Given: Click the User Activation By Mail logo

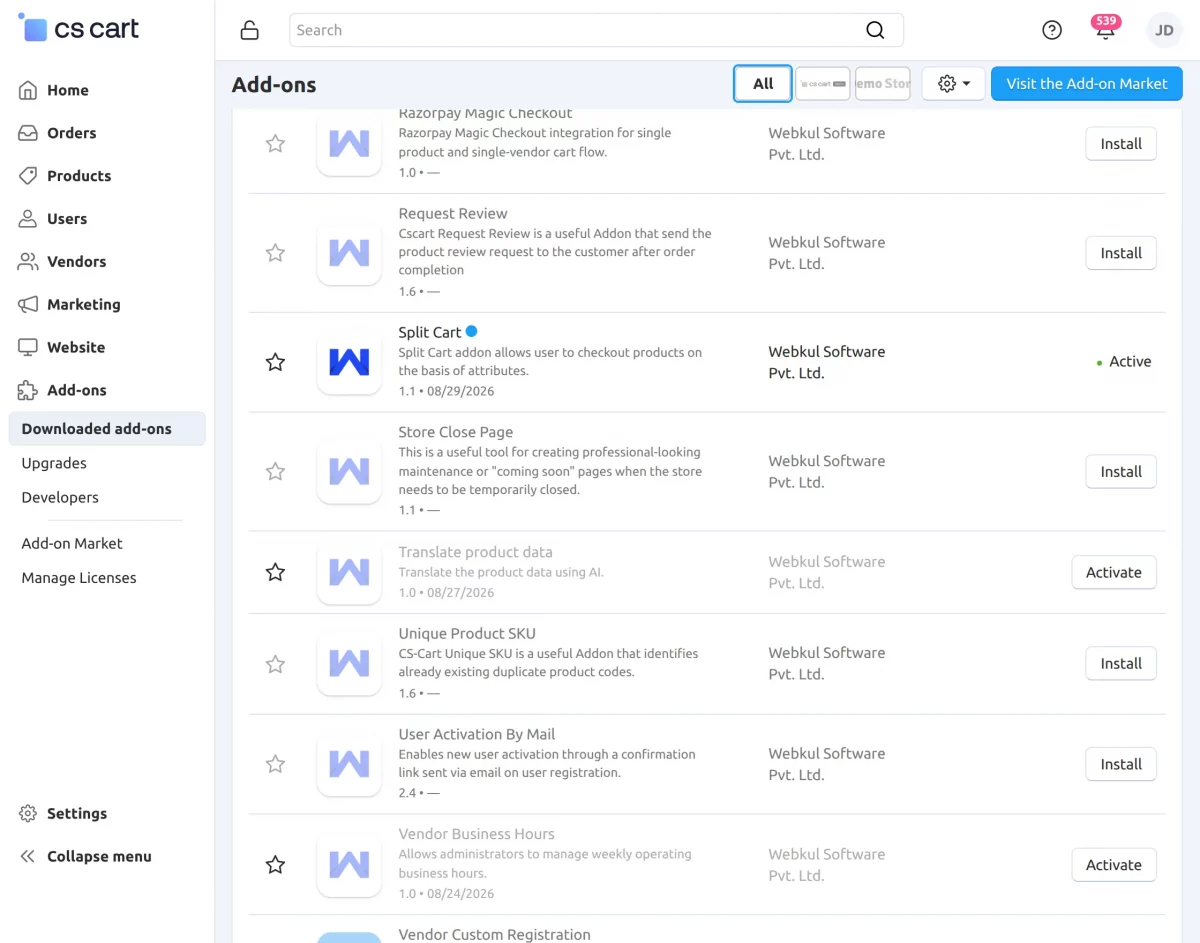Looking at the screenshot, I should coord(349,764).
